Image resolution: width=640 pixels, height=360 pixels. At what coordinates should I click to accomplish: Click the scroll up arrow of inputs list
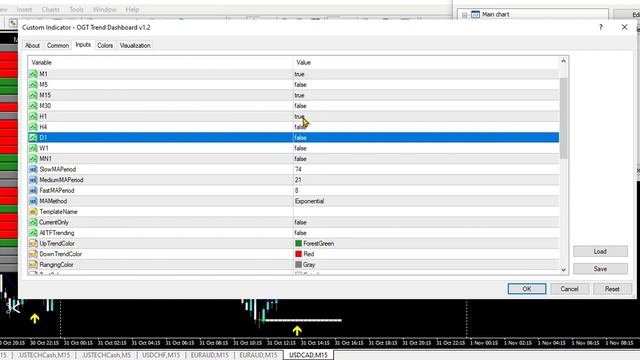(563, 61)
